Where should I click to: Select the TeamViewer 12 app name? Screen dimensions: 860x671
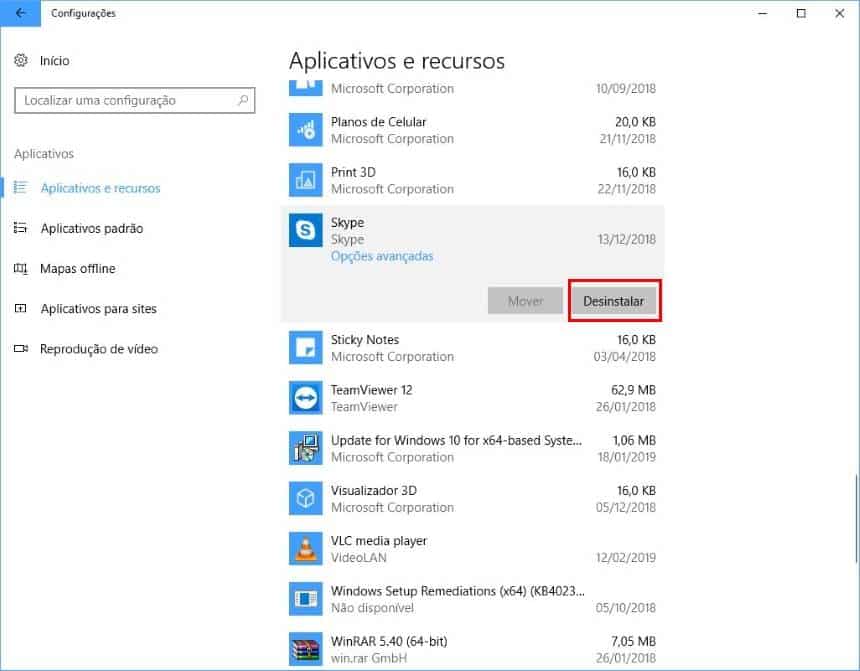[x=371, y=390]
